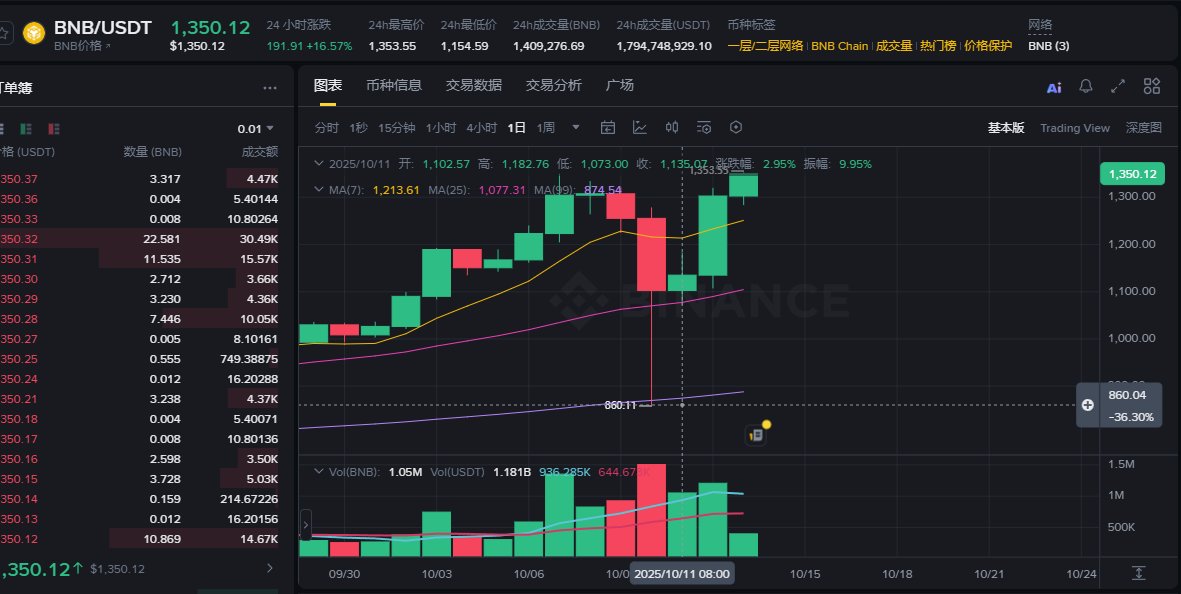The width and height of the screenshot is (1181, 594).
Task: Open chart display list settings icon
Action: point(703,127)
